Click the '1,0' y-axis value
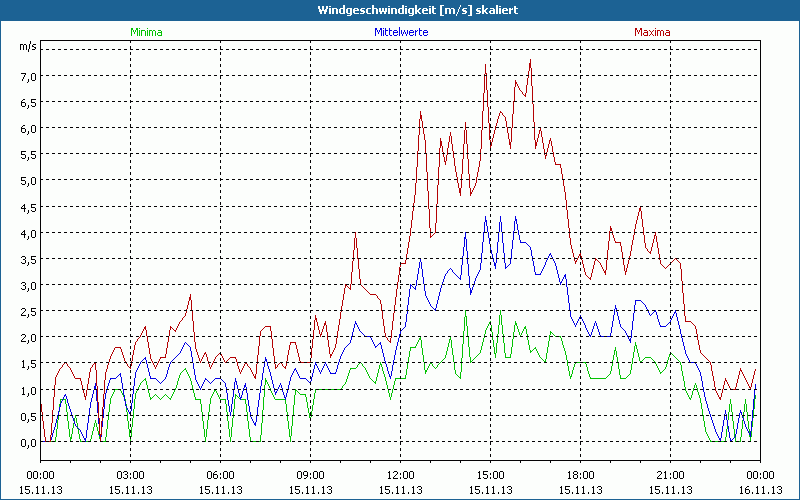The width and height of the screenshot is (800, 500). [x=29, y=390]
